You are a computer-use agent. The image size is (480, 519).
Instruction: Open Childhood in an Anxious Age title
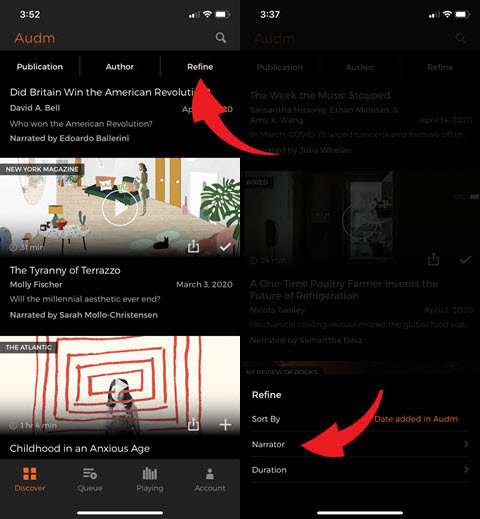coord(80,448)
